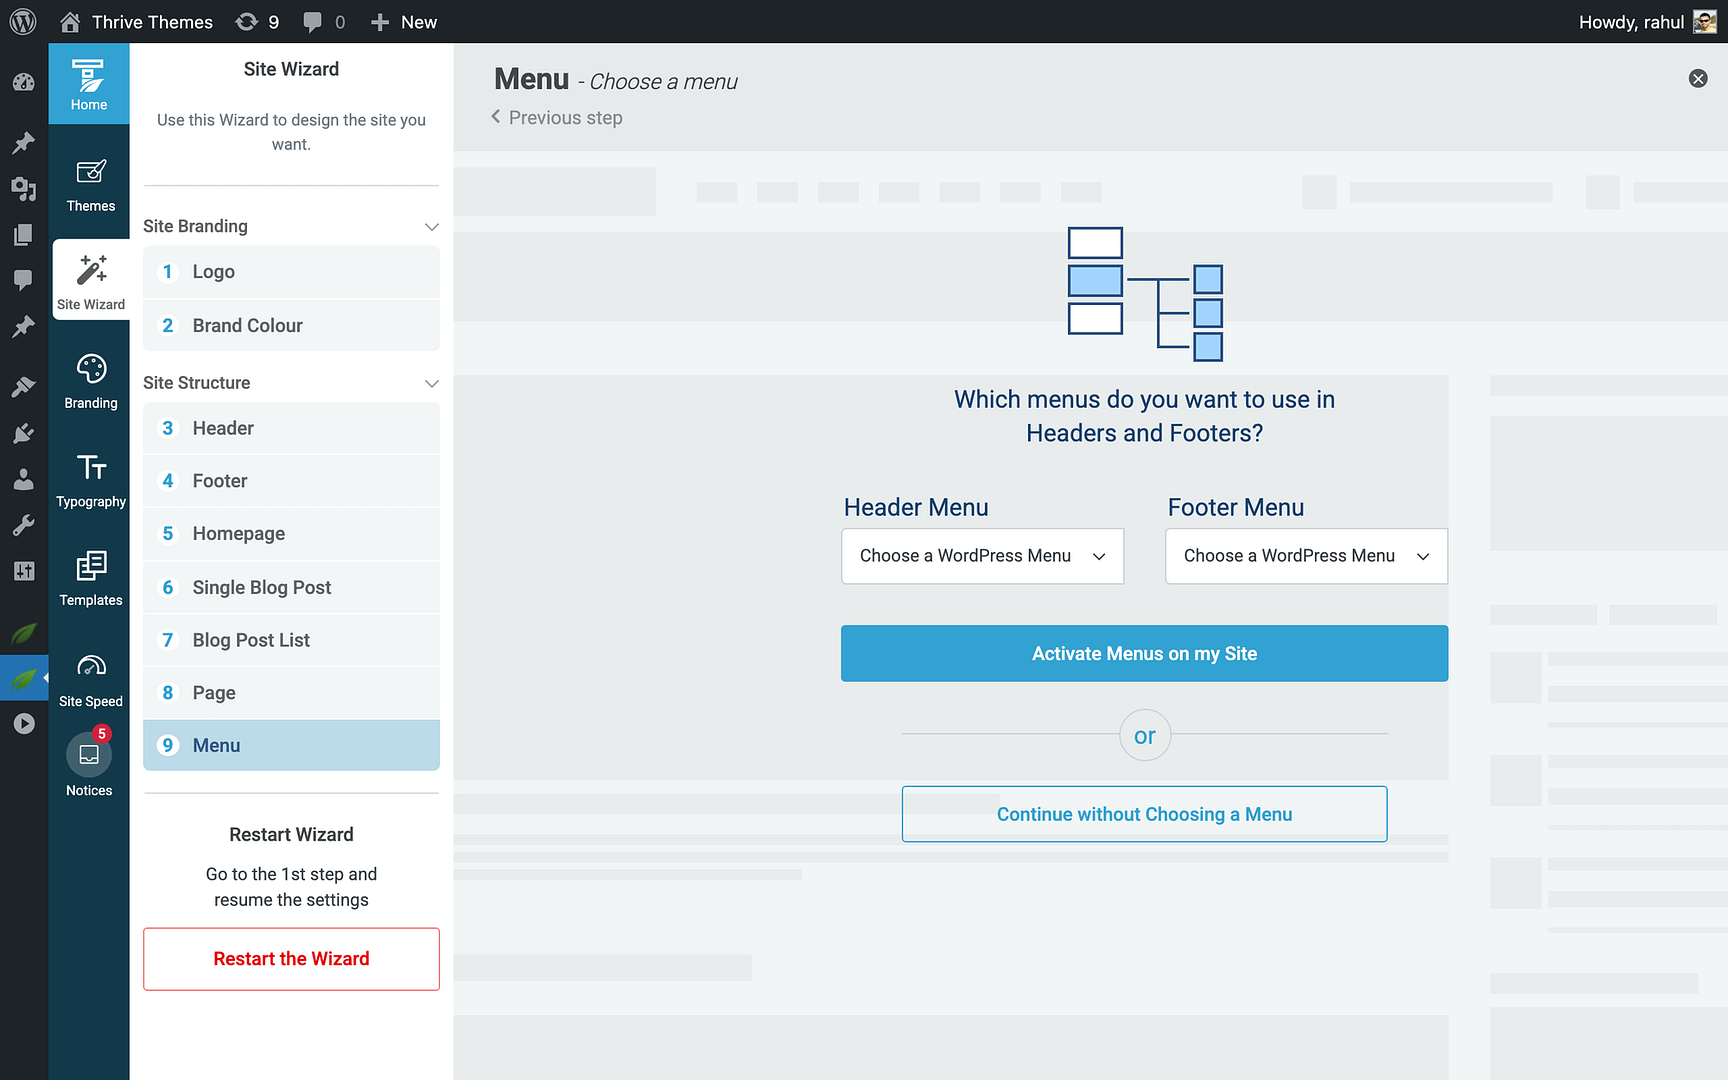Open Site Speed settings
Screen dimensions: 1728x1080
[89, 678]
